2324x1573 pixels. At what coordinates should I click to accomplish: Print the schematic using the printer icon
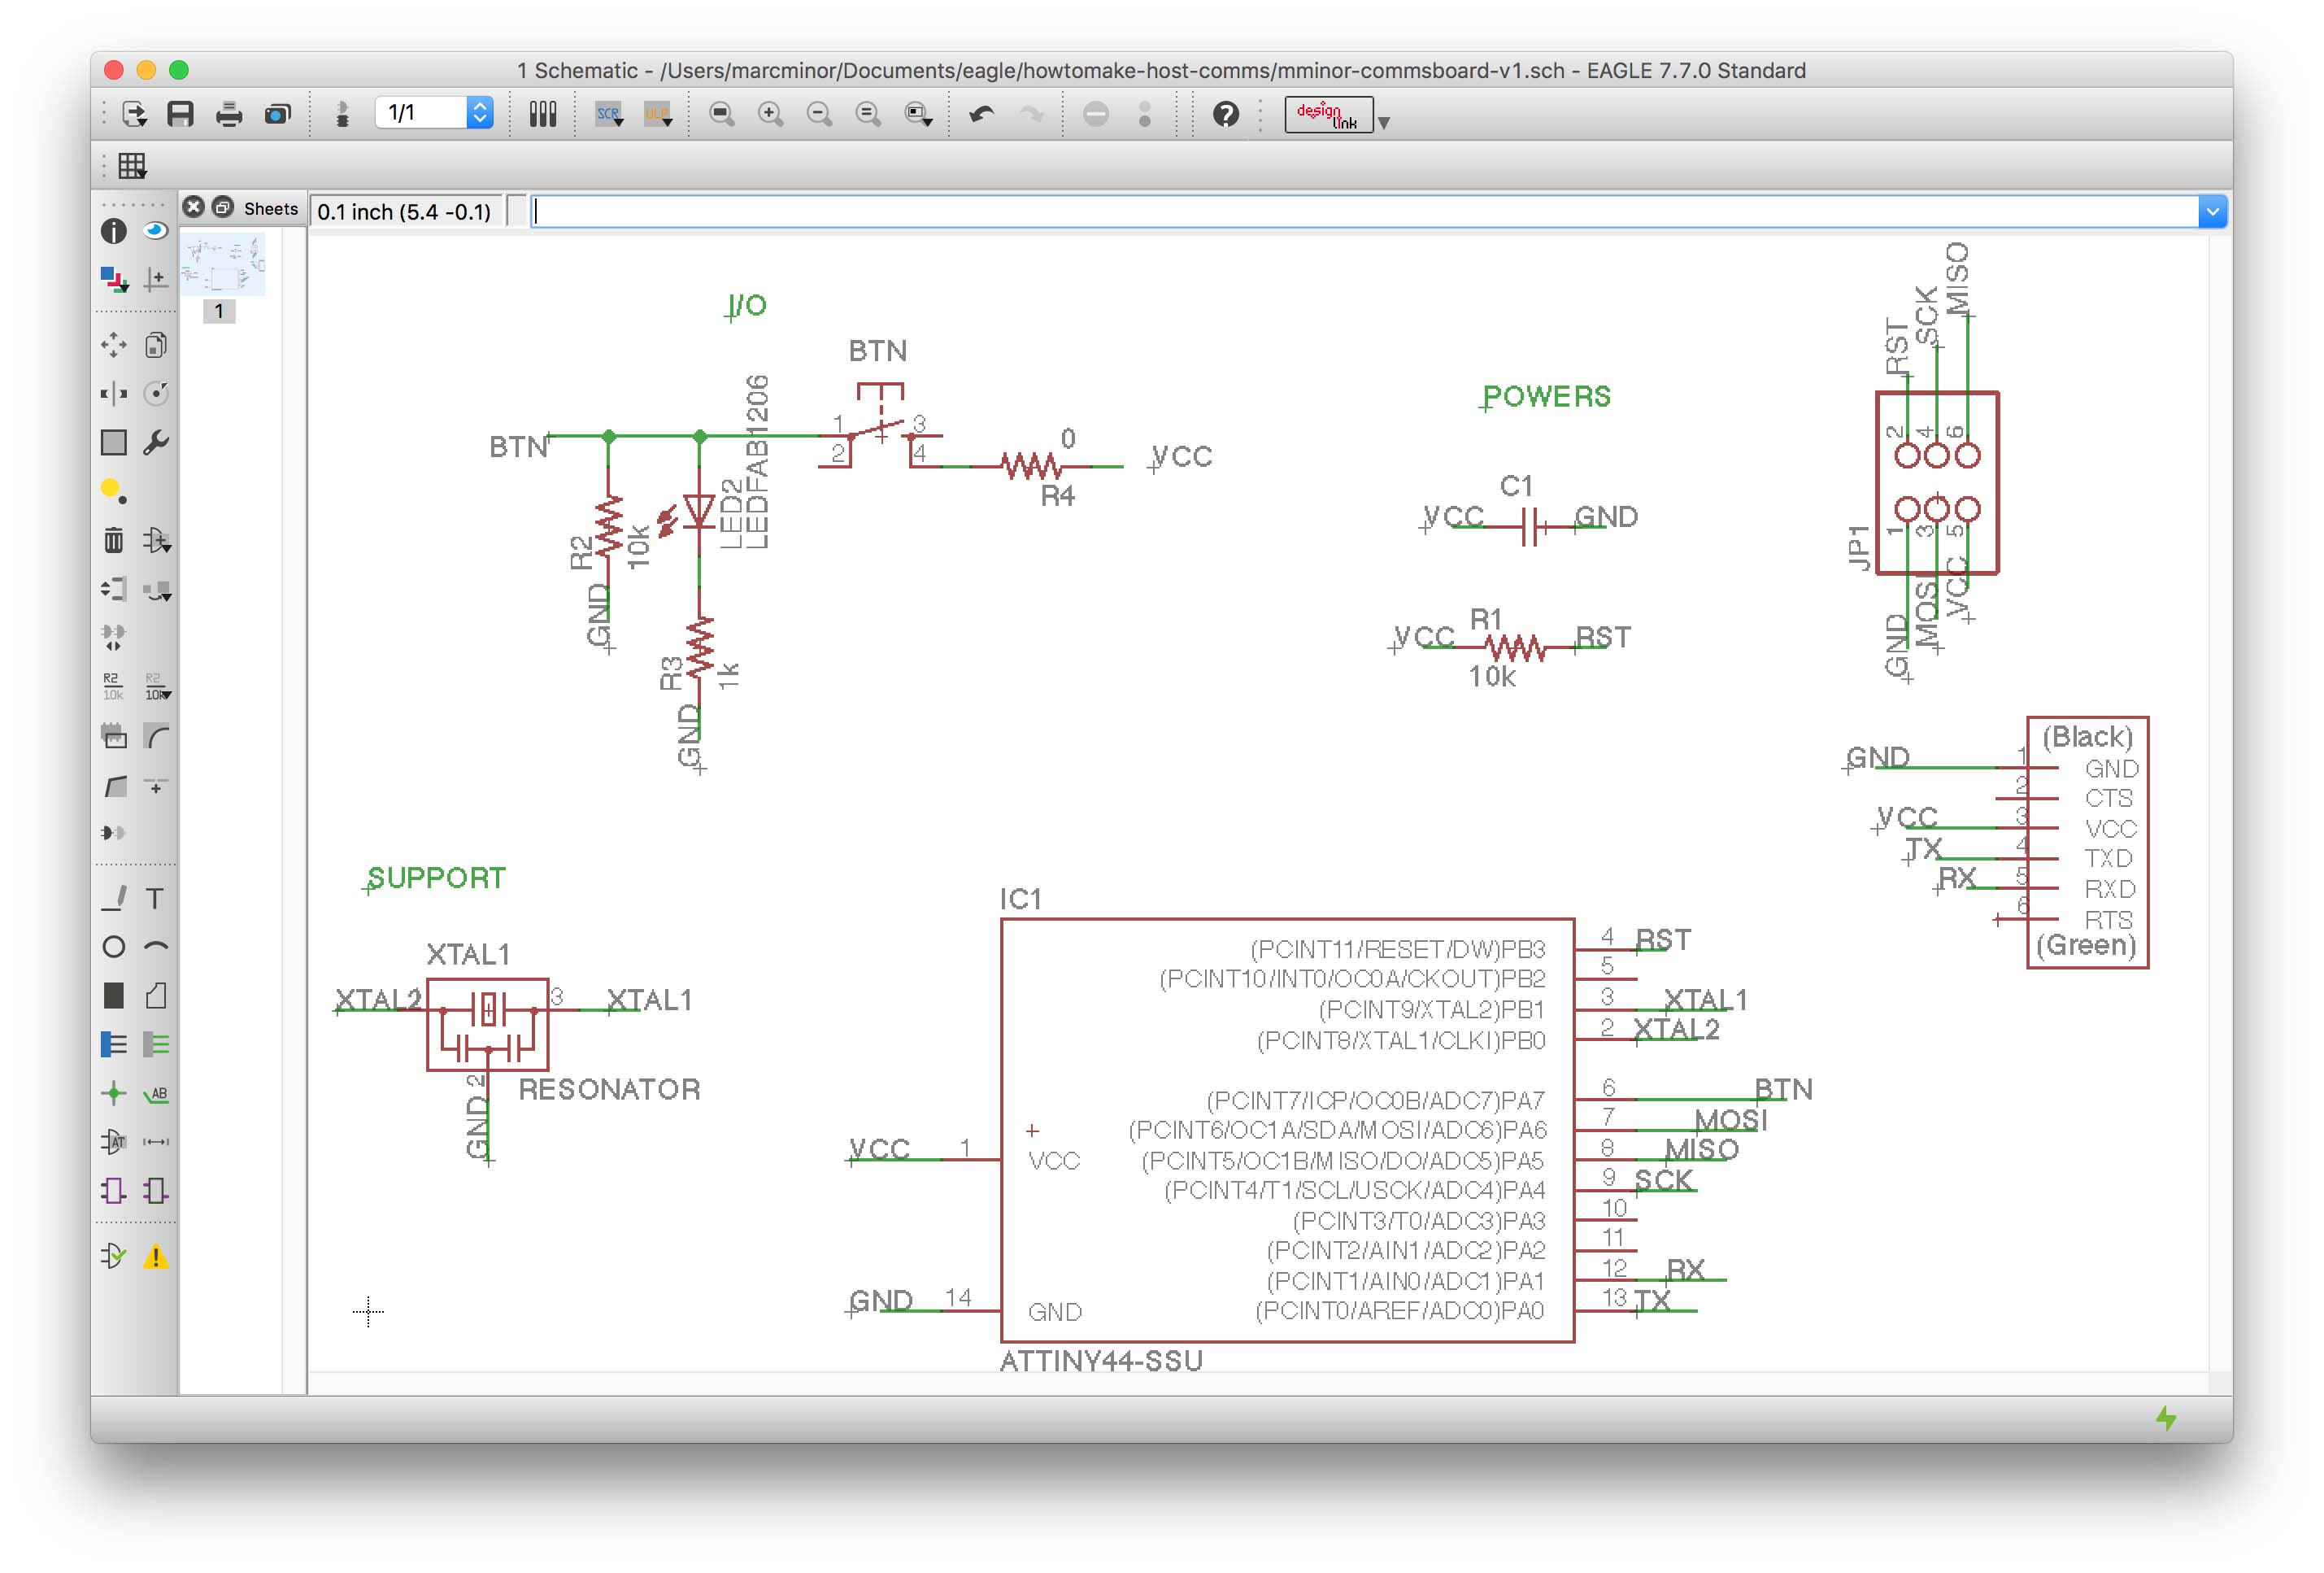pos(229,114)
